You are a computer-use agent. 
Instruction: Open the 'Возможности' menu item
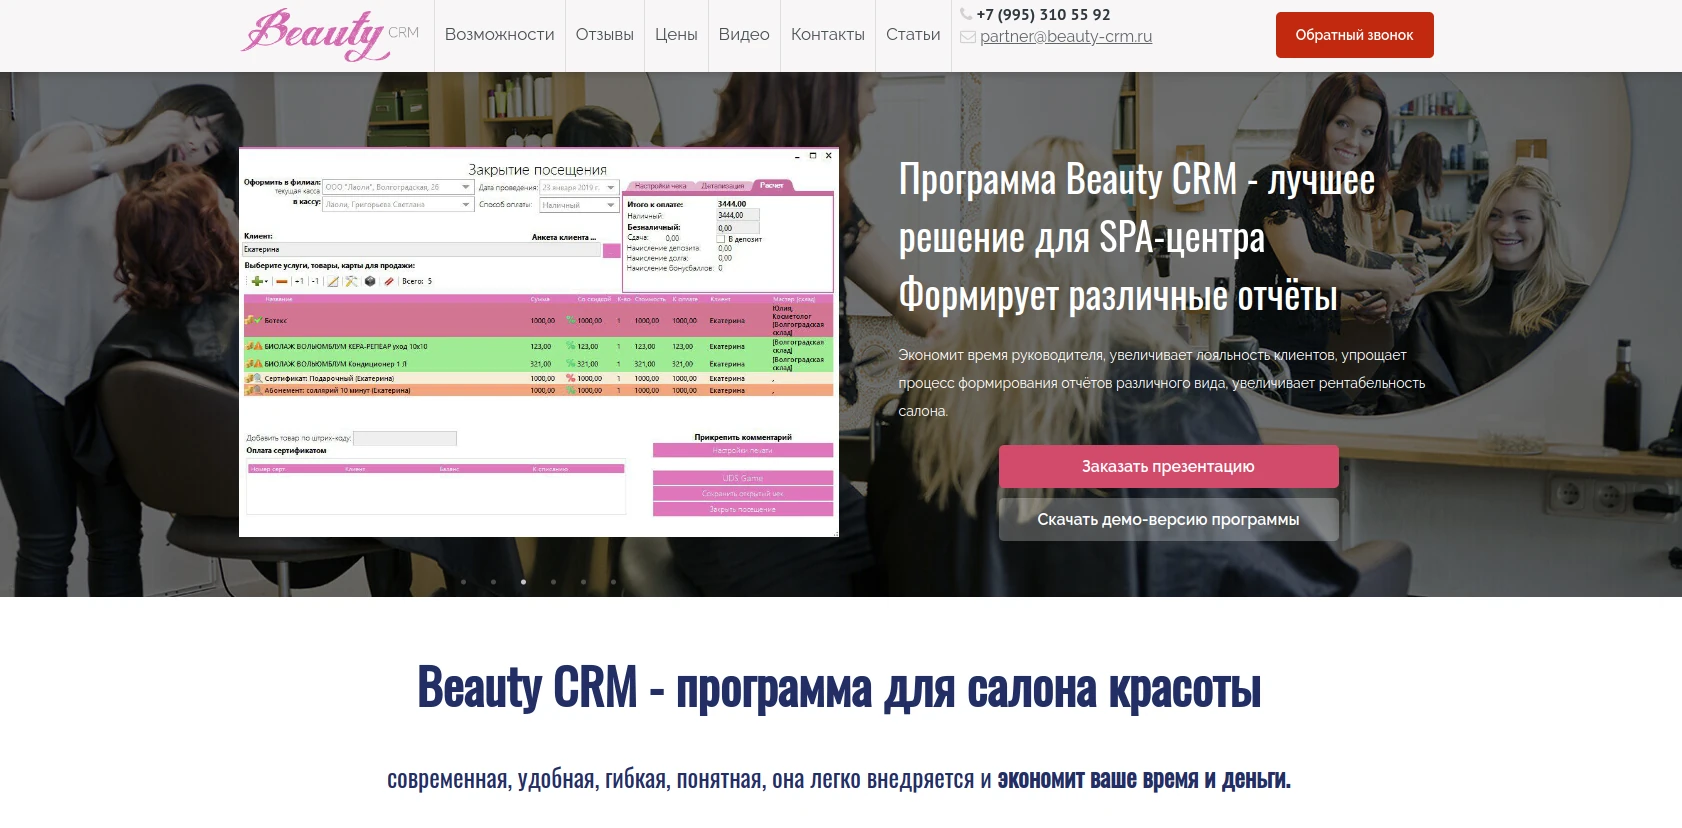tap(499, 34)
